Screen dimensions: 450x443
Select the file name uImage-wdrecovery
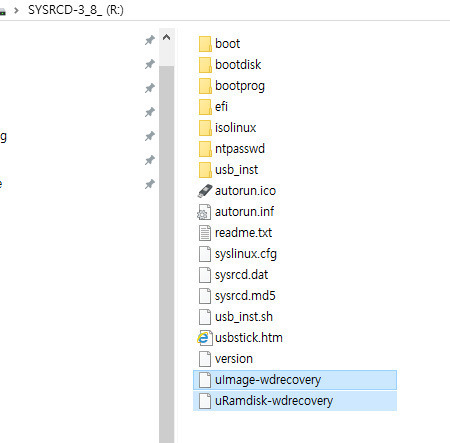click(268, 380)
